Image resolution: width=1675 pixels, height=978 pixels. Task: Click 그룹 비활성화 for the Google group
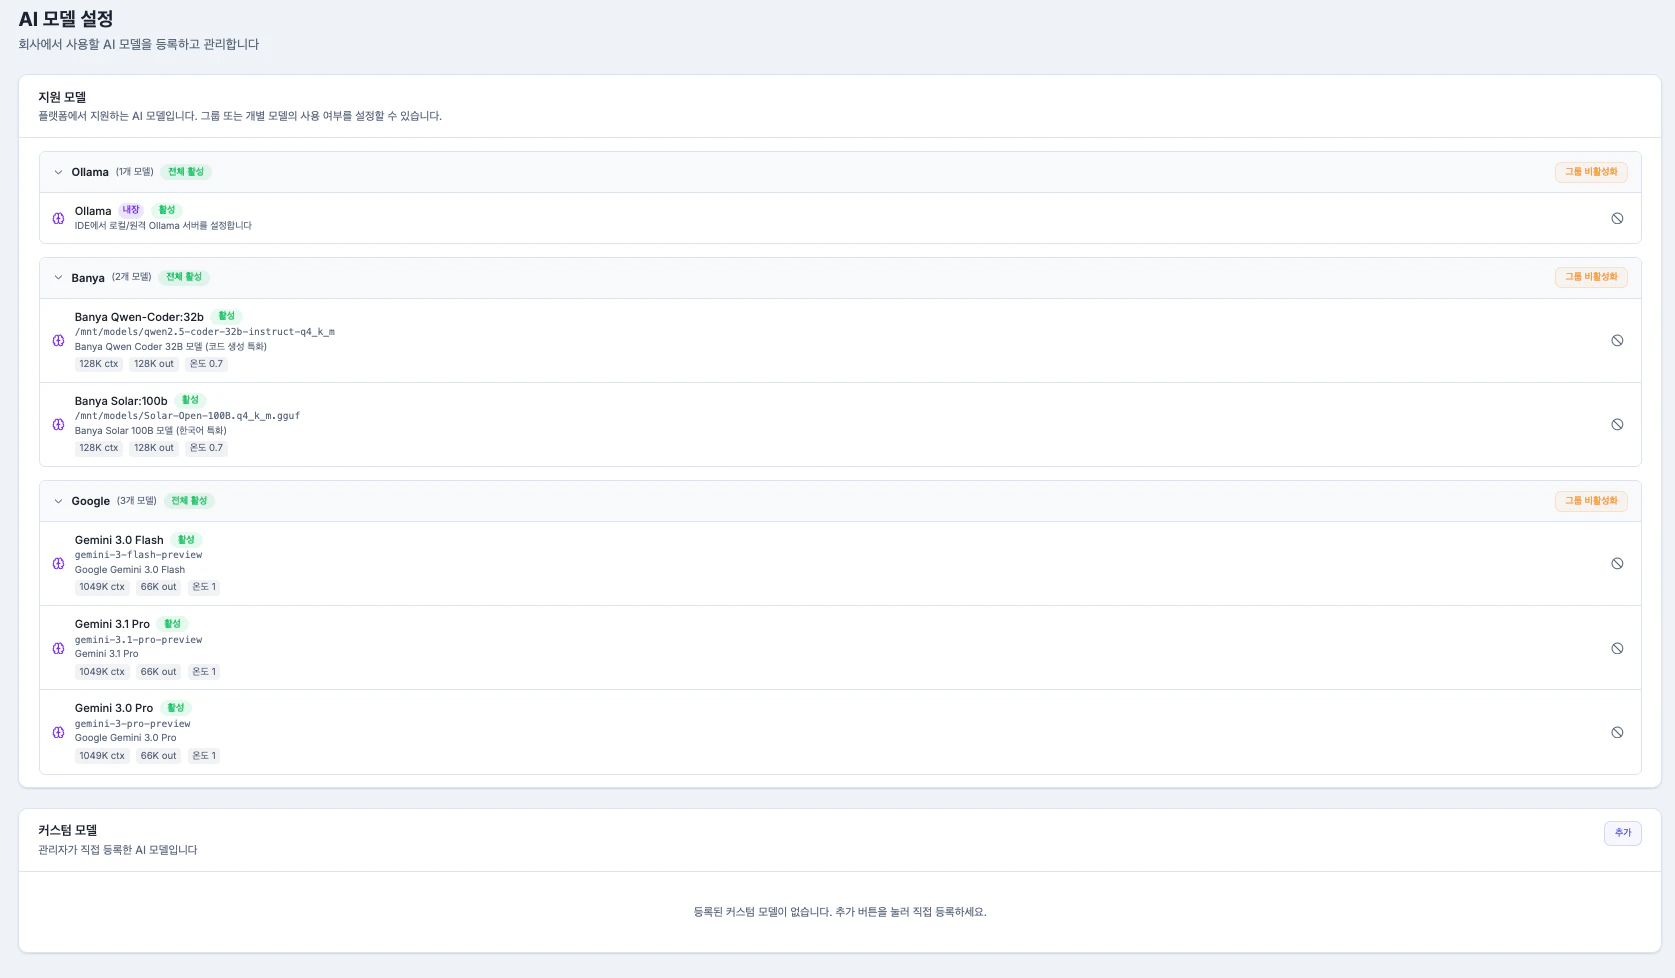click(x=1591, y=501)
